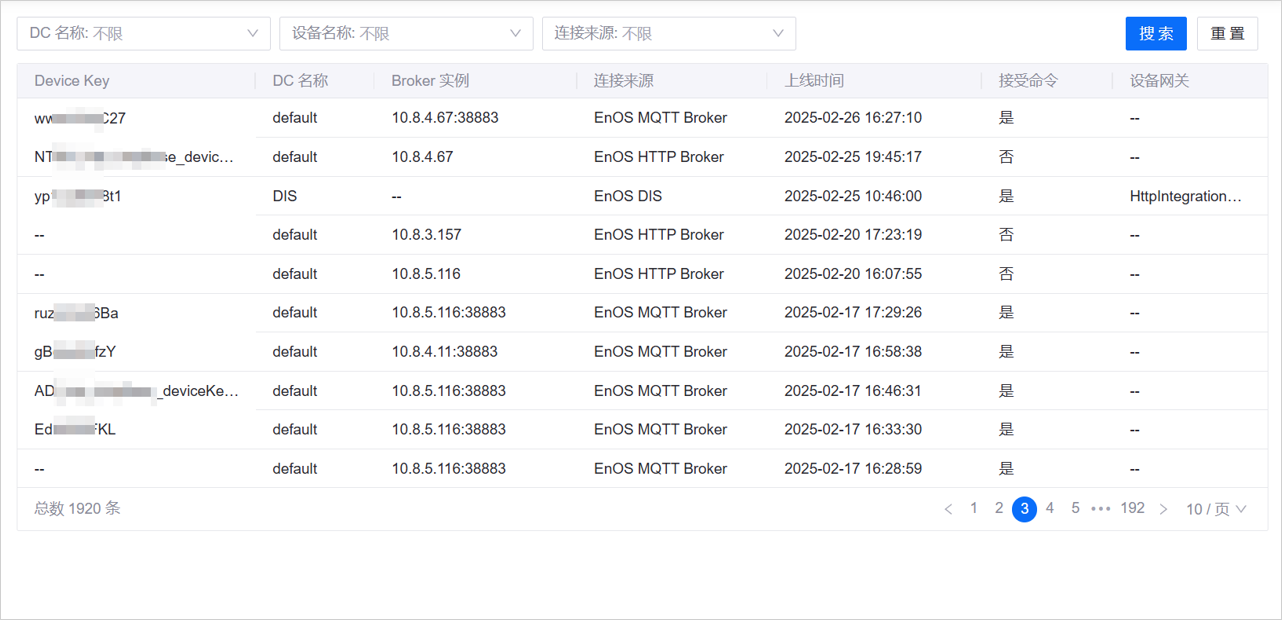Open the DC 名称 filter dropdown
1282x620 pixels.
tap(143, 33)
